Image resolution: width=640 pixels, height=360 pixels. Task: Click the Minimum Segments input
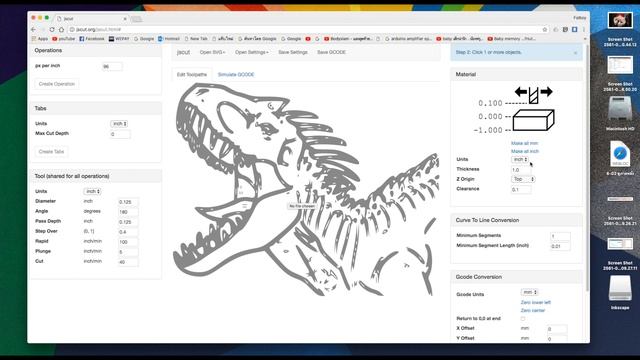coord(560,236)
